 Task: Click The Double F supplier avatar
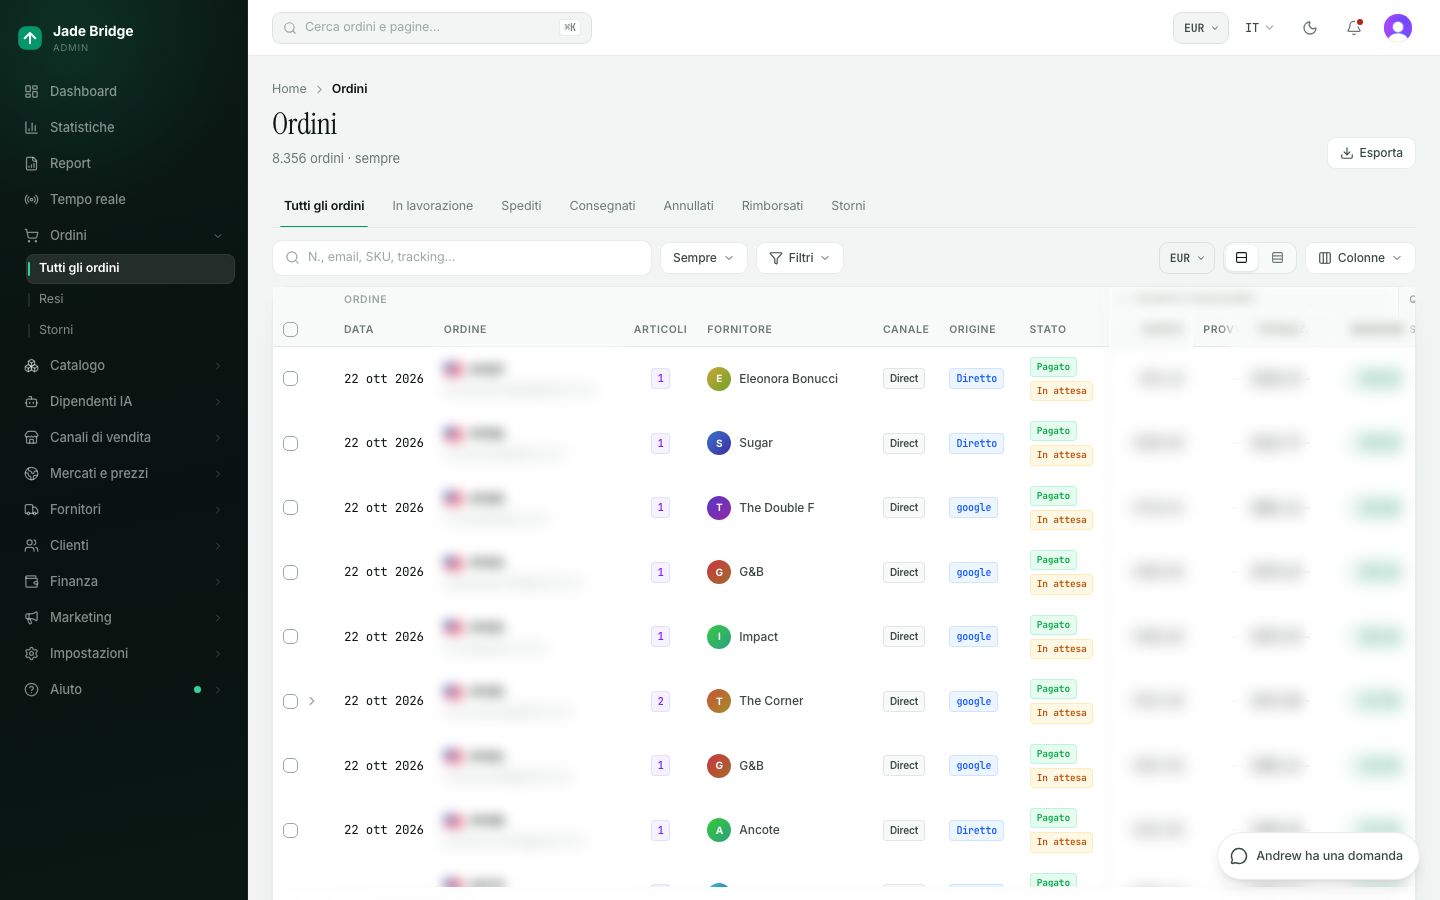click(719, 508)
